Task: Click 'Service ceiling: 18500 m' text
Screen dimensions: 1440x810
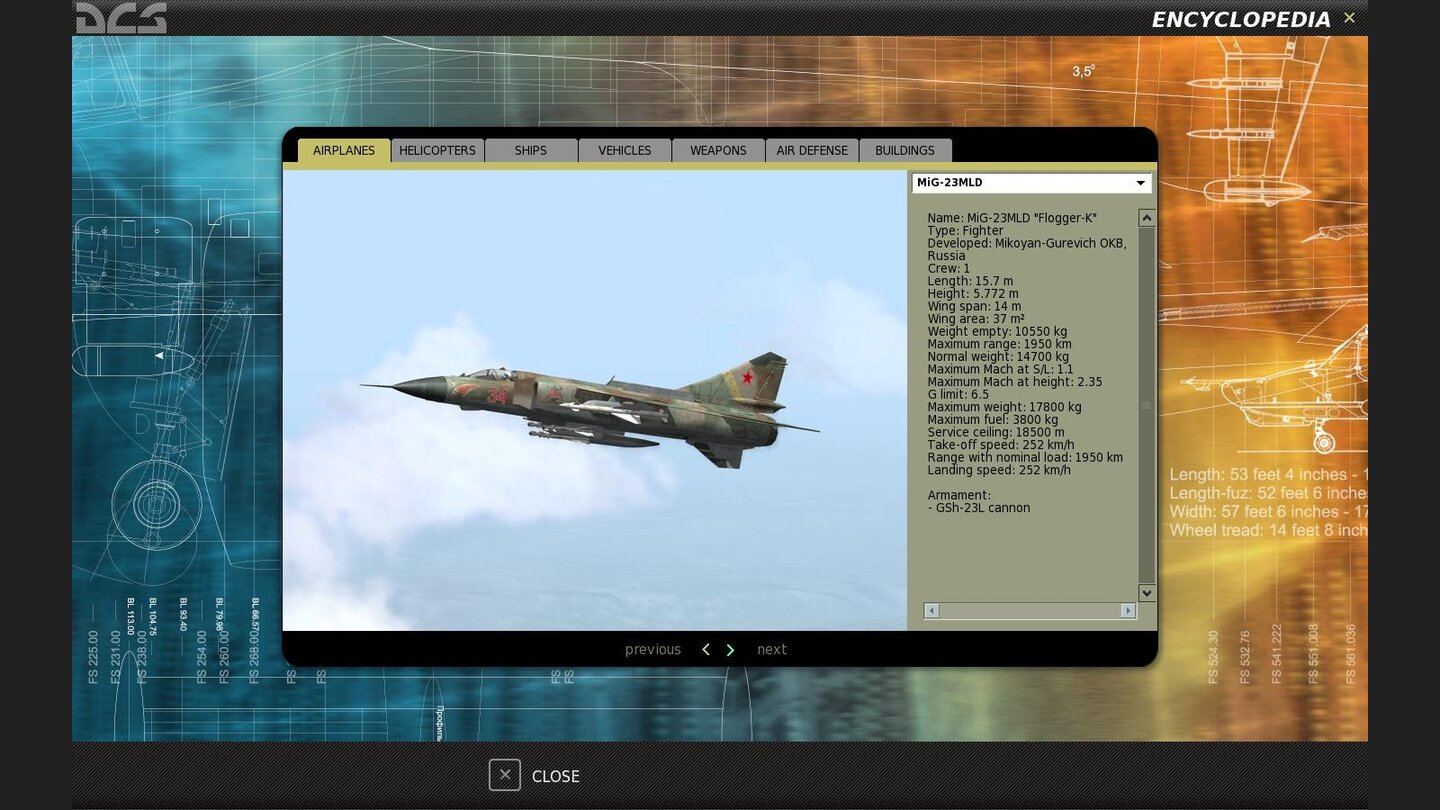Action: point(996,432)
